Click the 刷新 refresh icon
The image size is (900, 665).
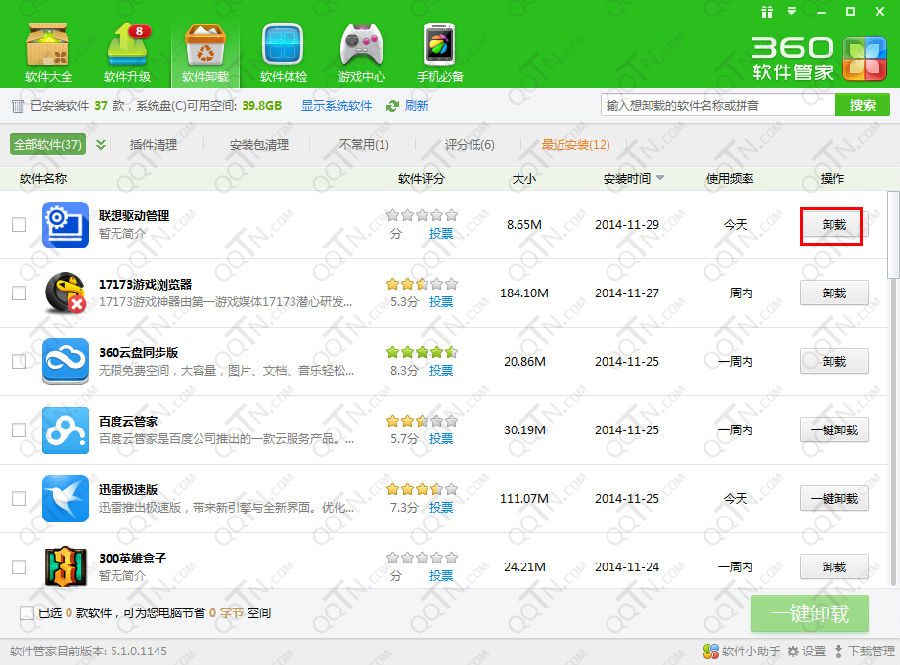click(x=393, y=106)
